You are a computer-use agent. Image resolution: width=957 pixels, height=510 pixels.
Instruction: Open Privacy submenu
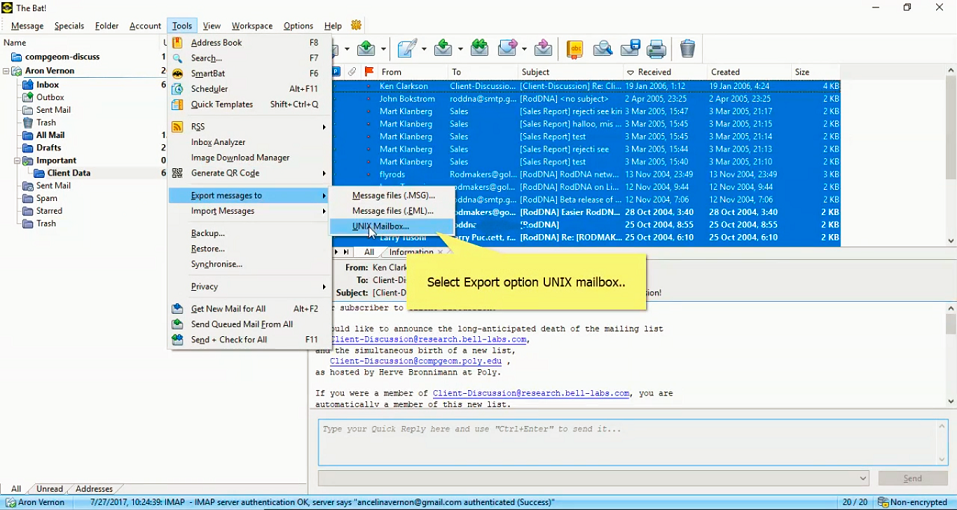click(x=249, y=287)
